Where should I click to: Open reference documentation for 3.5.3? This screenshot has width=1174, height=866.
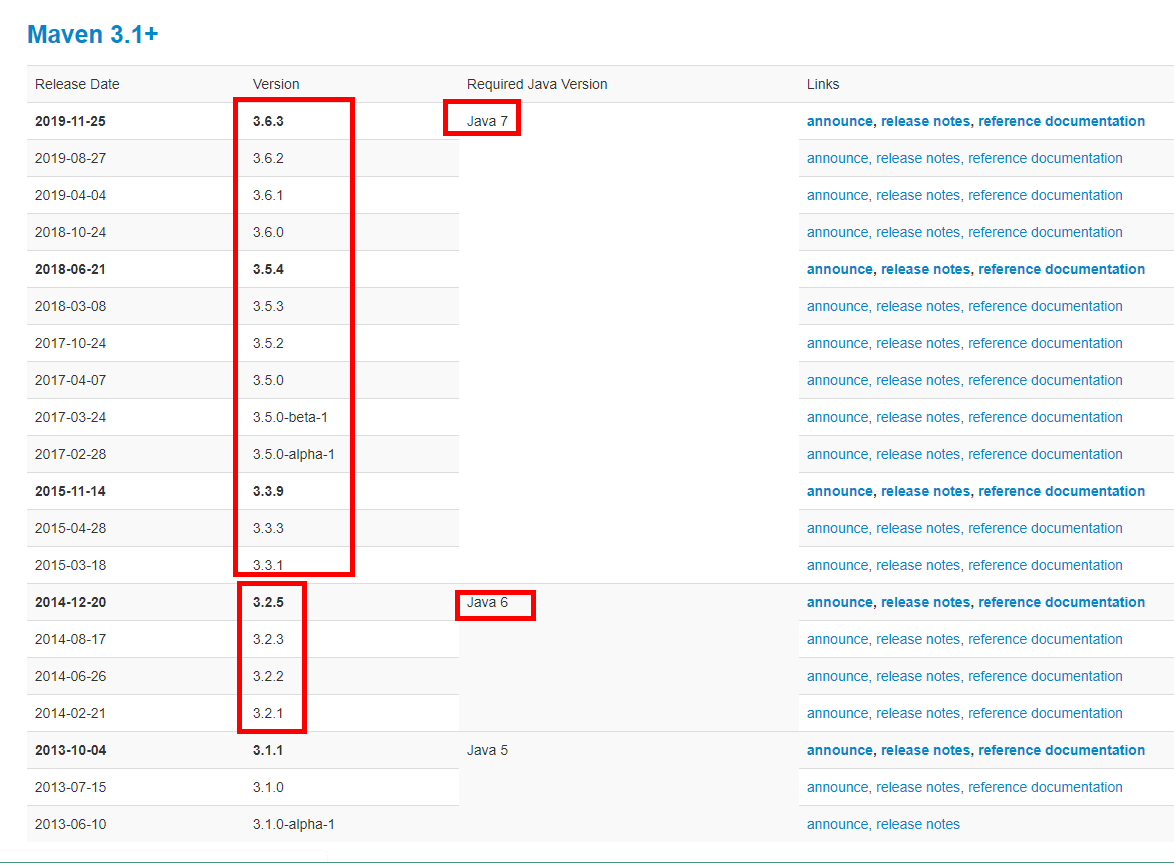[1045, 306]
